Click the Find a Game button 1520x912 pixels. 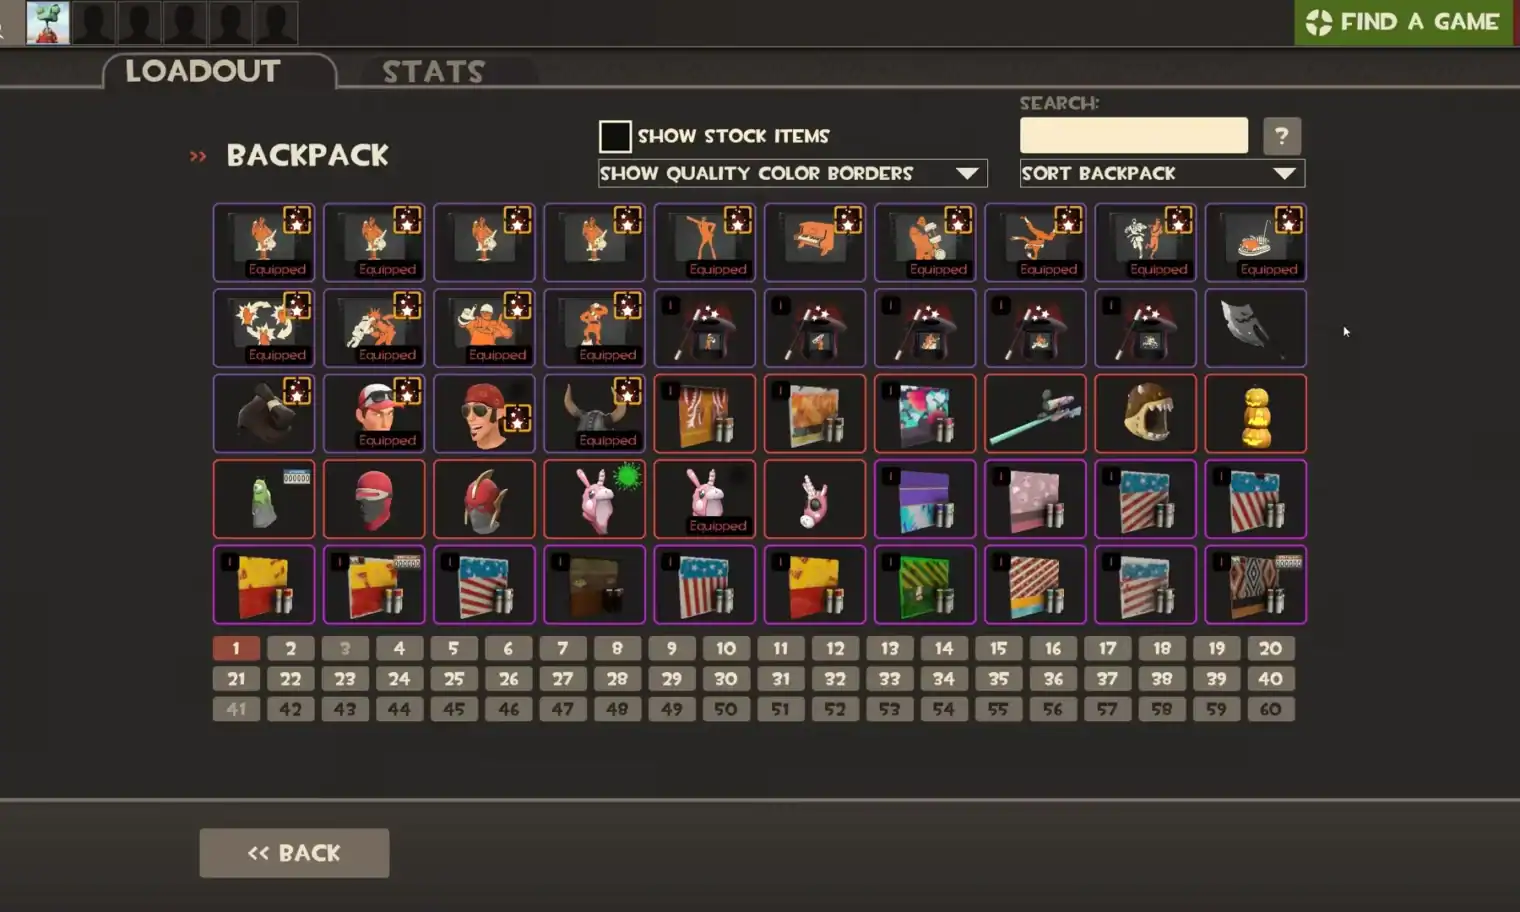coord(1404,22)
